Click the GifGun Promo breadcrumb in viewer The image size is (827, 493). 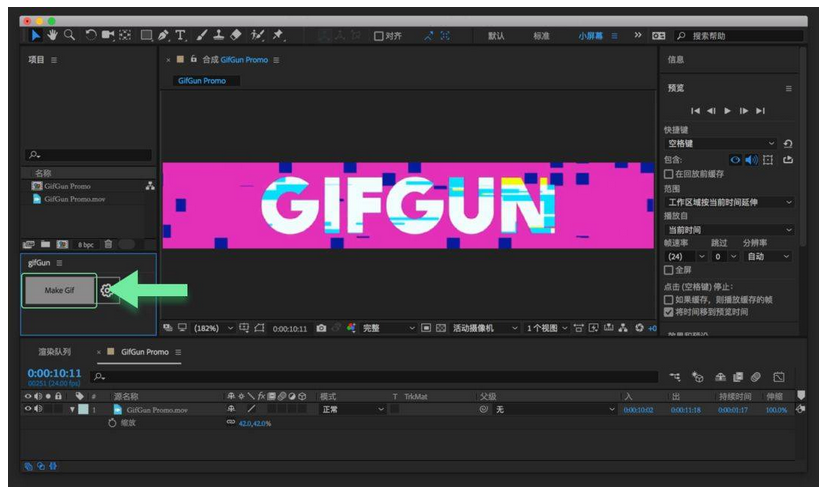[202, 81]
